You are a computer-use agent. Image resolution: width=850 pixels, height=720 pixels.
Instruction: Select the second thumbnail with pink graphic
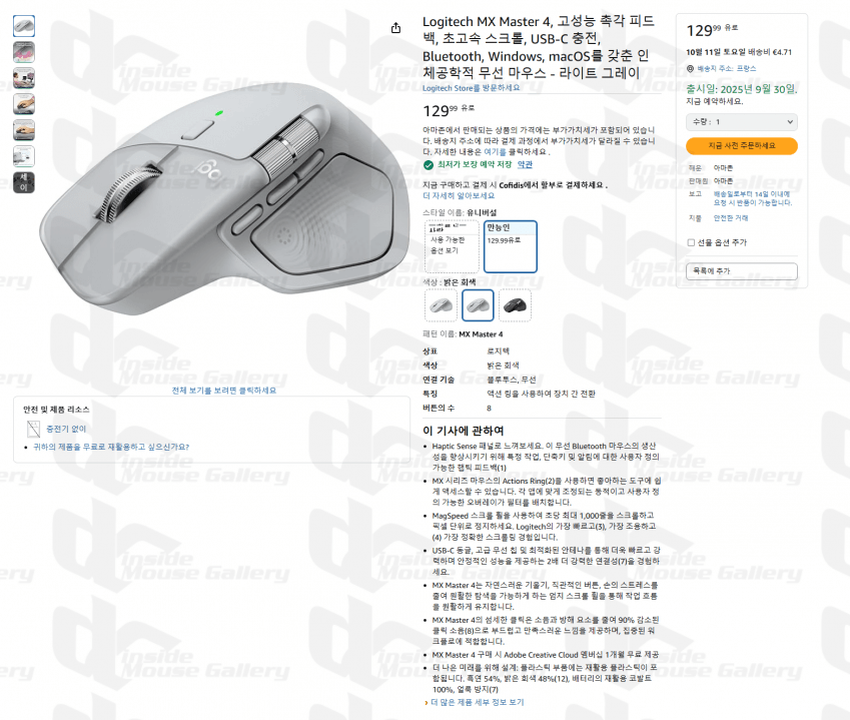tap(24, 52)
